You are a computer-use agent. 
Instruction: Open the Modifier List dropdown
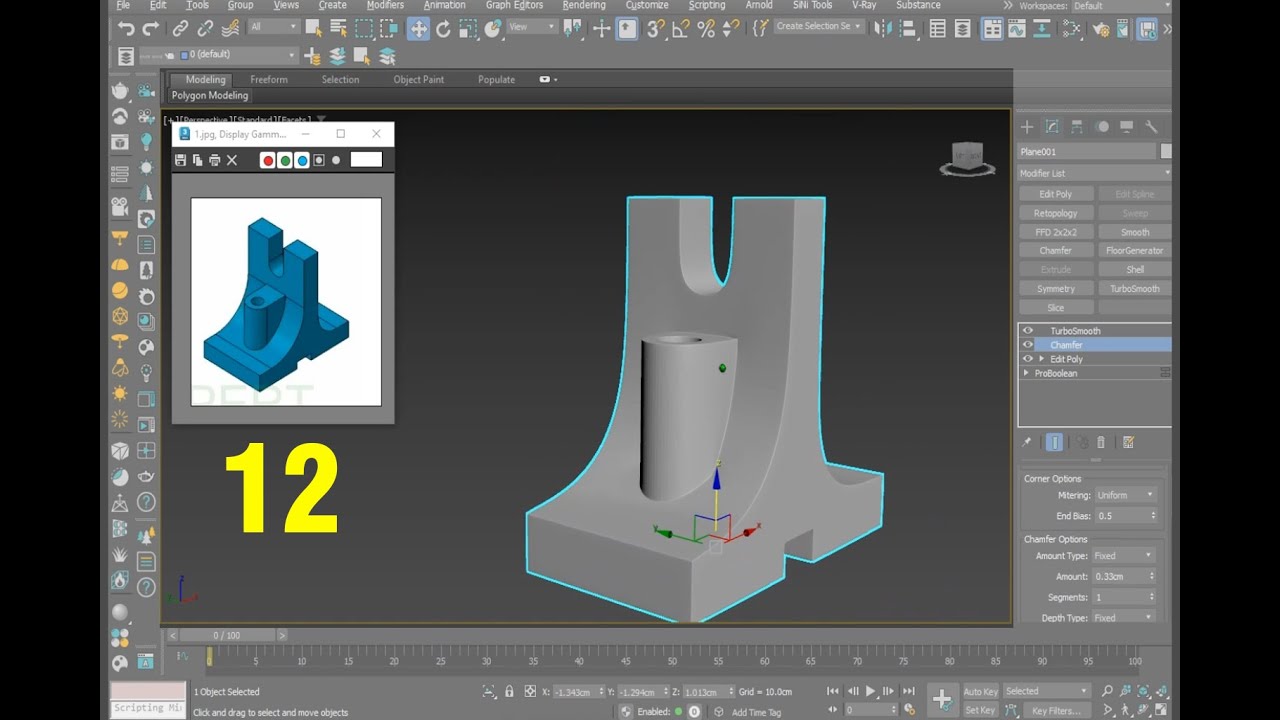(1094, 173)
